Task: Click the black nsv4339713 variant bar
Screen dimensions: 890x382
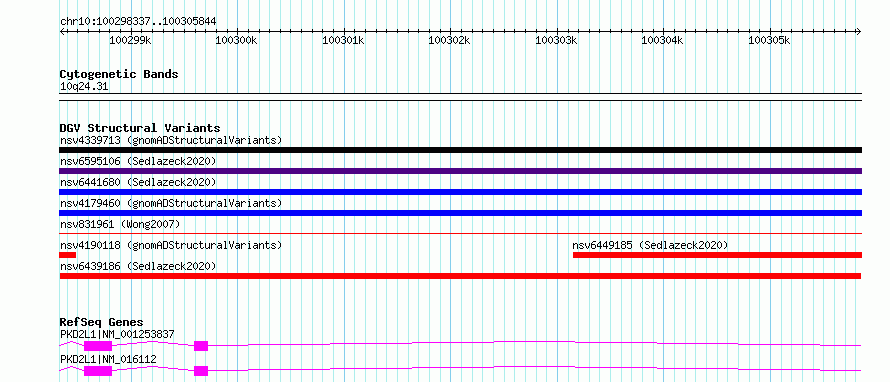Action: click(x=460, y=150)
